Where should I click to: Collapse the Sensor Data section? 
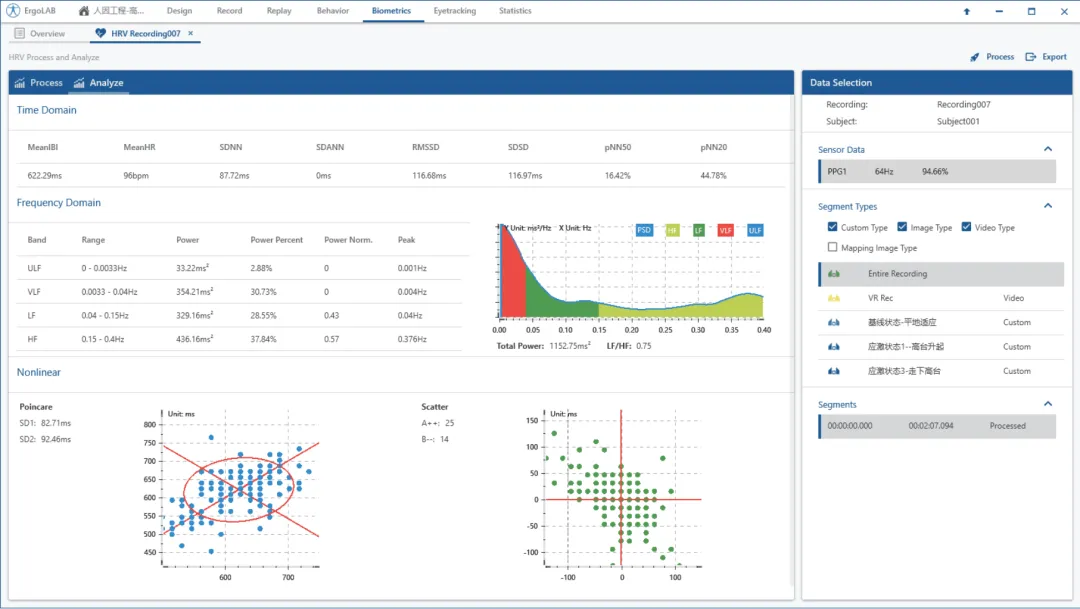(x=1048, y=149)
